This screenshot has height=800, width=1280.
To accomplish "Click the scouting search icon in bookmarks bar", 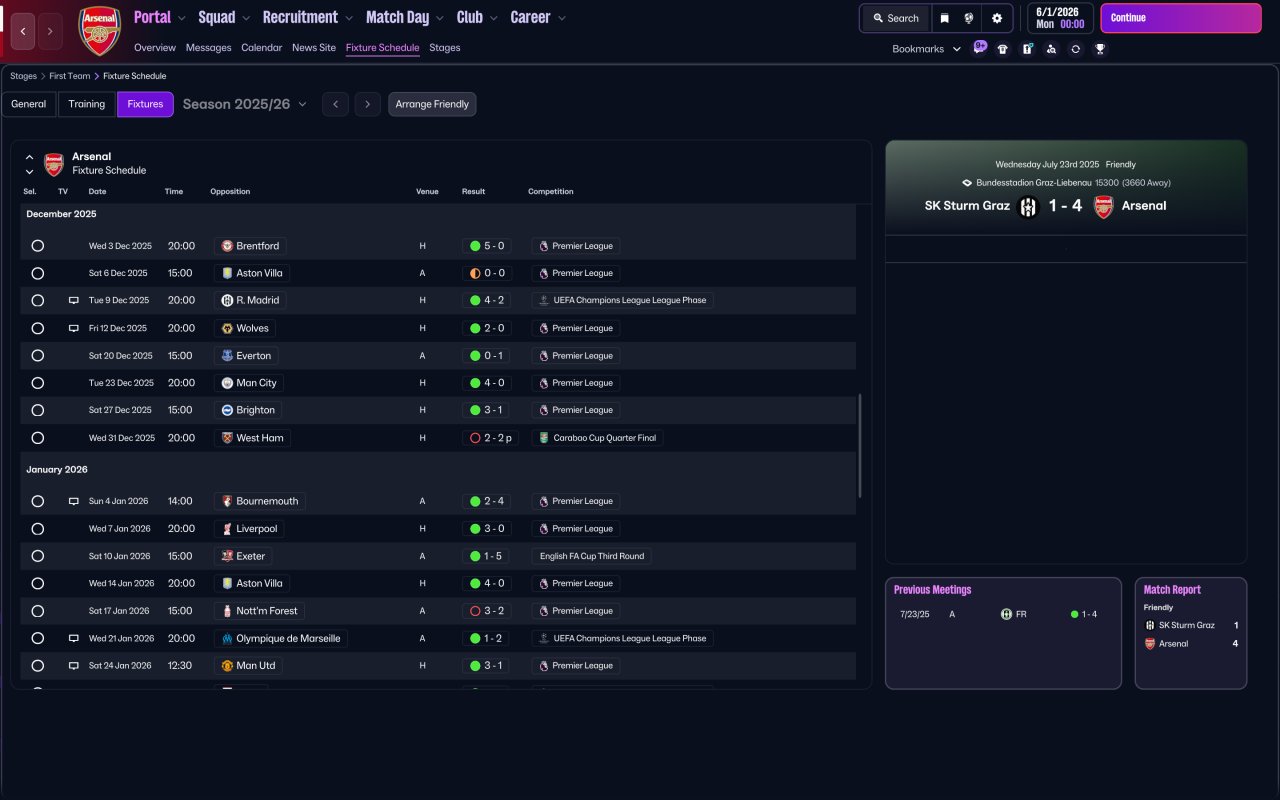I will tap(1051, 49).
